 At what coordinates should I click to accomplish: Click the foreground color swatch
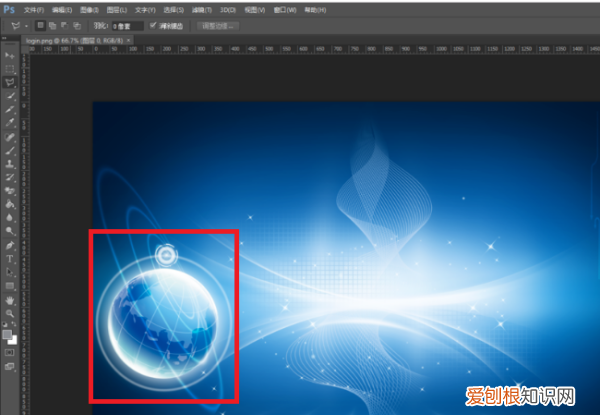coord(8,333)
